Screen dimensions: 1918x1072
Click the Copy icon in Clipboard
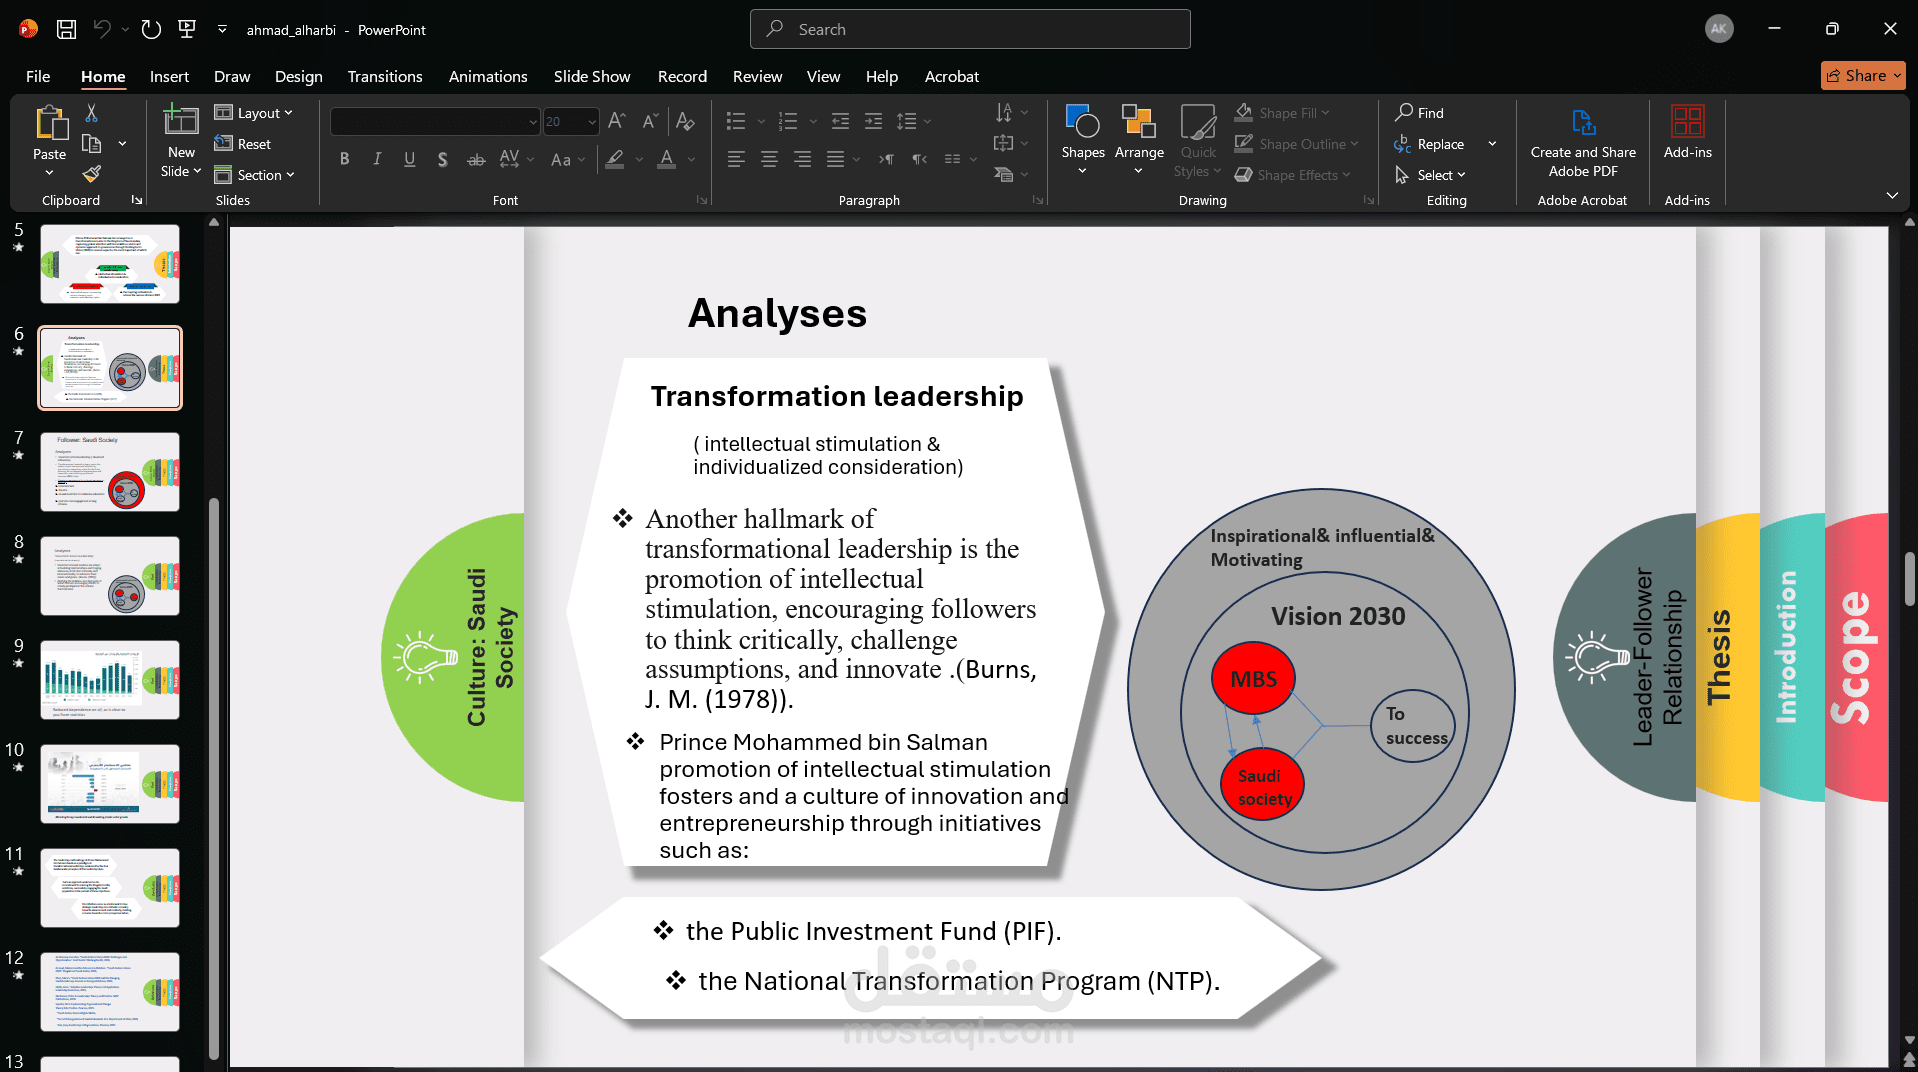[91, 143]
